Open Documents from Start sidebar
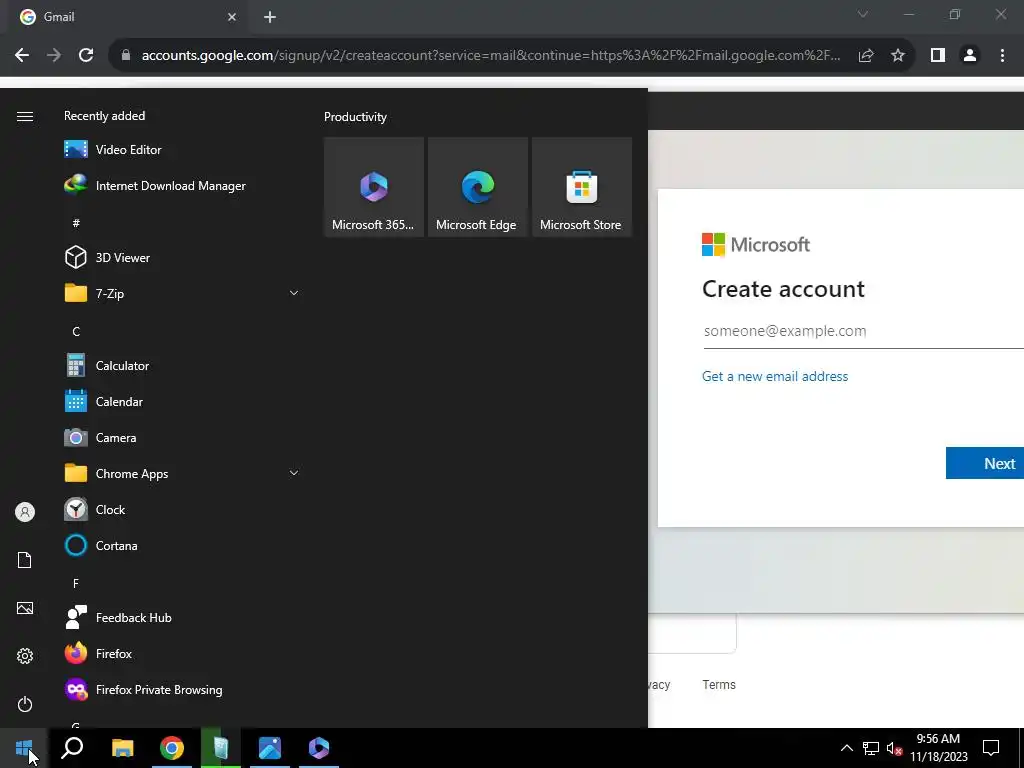The height and width of the screenshot is (768, 1024). pyautogui.click(x=25, y=560)
